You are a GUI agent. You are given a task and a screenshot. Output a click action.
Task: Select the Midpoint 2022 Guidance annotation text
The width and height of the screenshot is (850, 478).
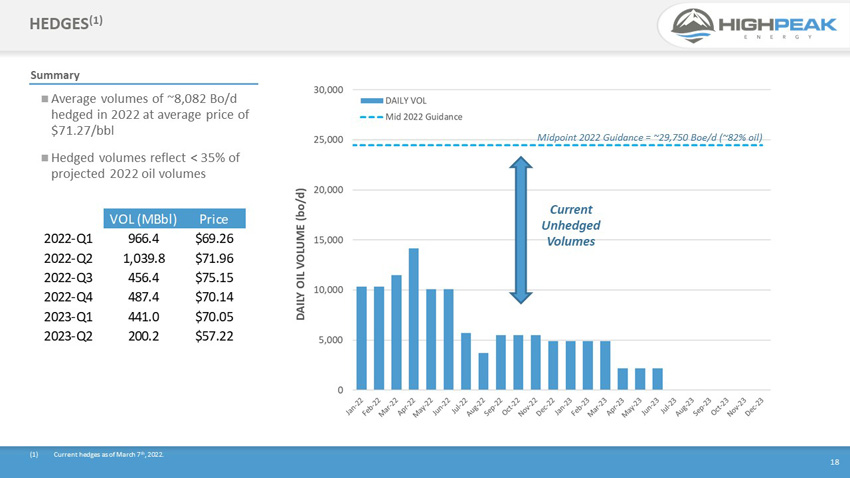pos(649,137)
